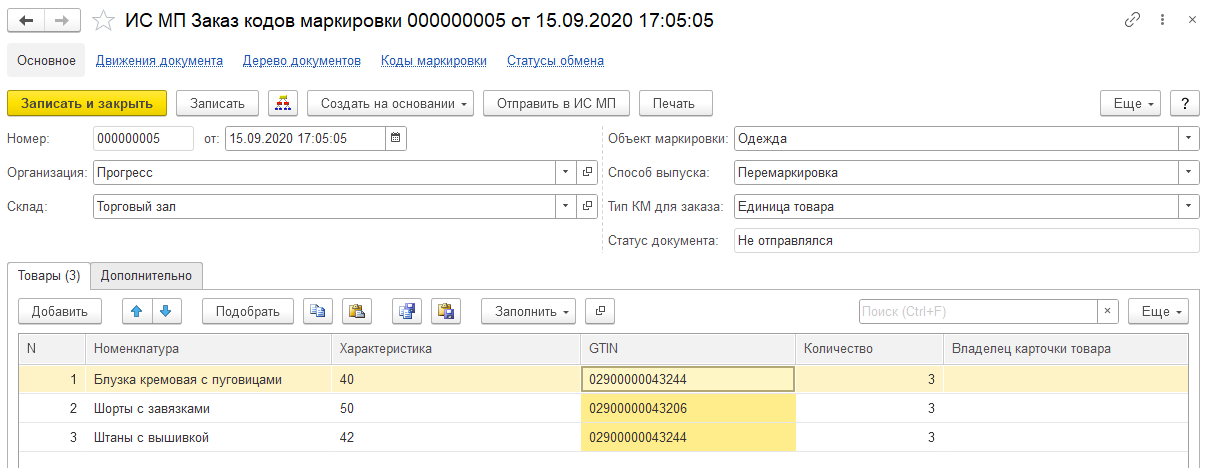
Task: Move selected row up with arrow
Action: coord(137,311)
